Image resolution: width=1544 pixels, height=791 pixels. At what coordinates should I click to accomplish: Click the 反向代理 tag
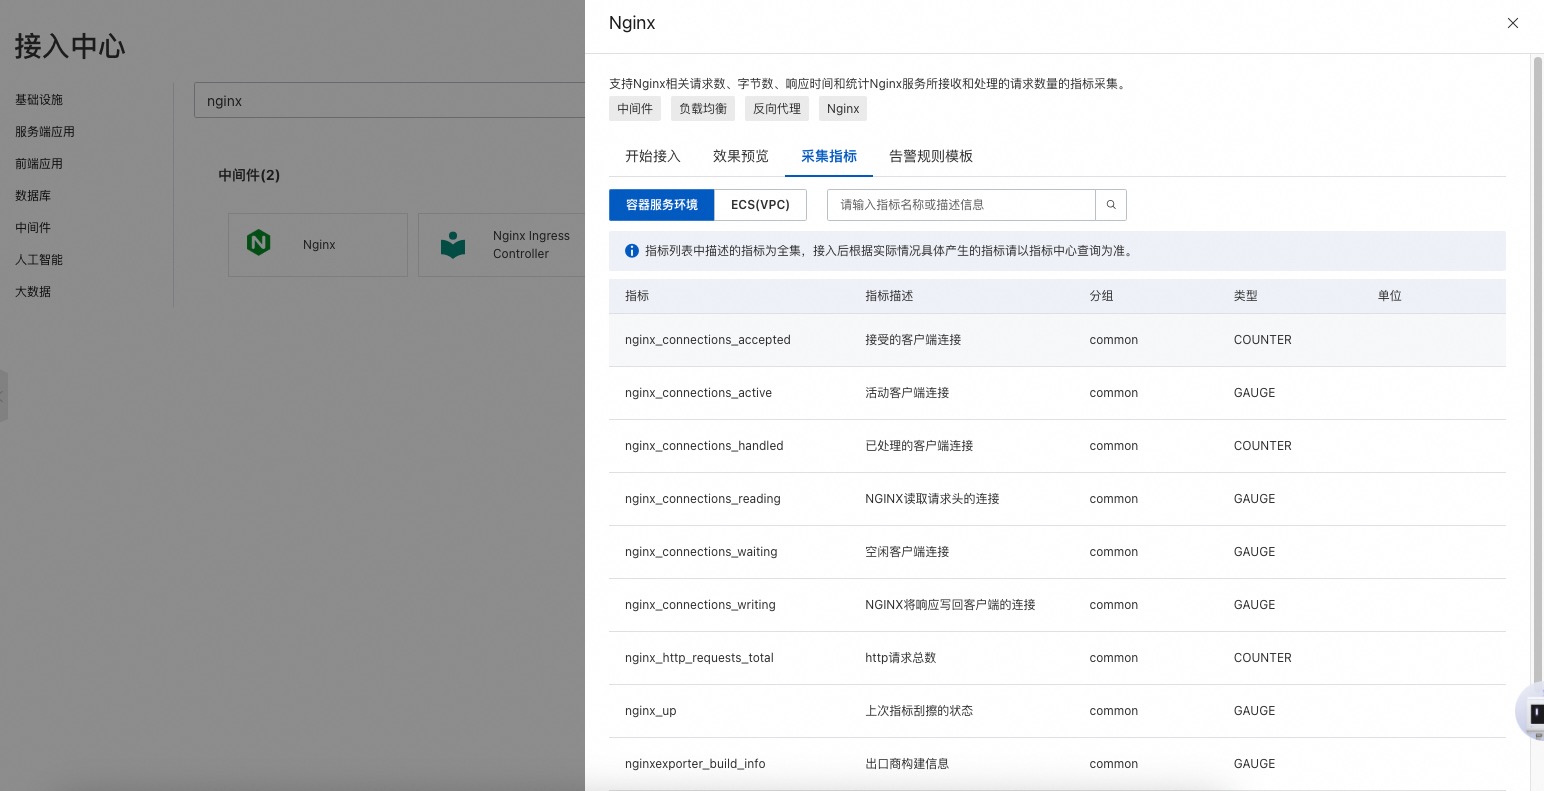tap(776, 109)
